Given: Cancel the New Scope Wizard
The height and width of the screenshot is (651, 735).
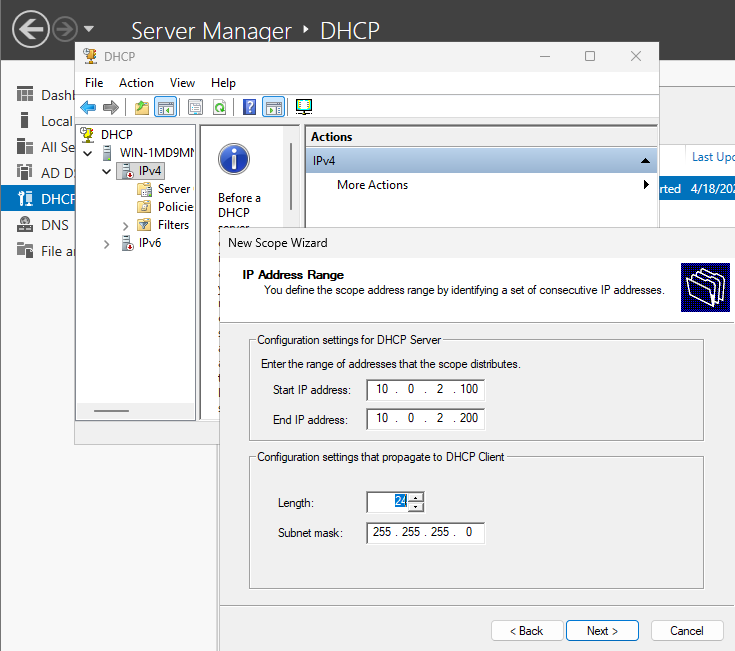Looking at the screenshot, I should pyautogui.click(x=687, y=631).
